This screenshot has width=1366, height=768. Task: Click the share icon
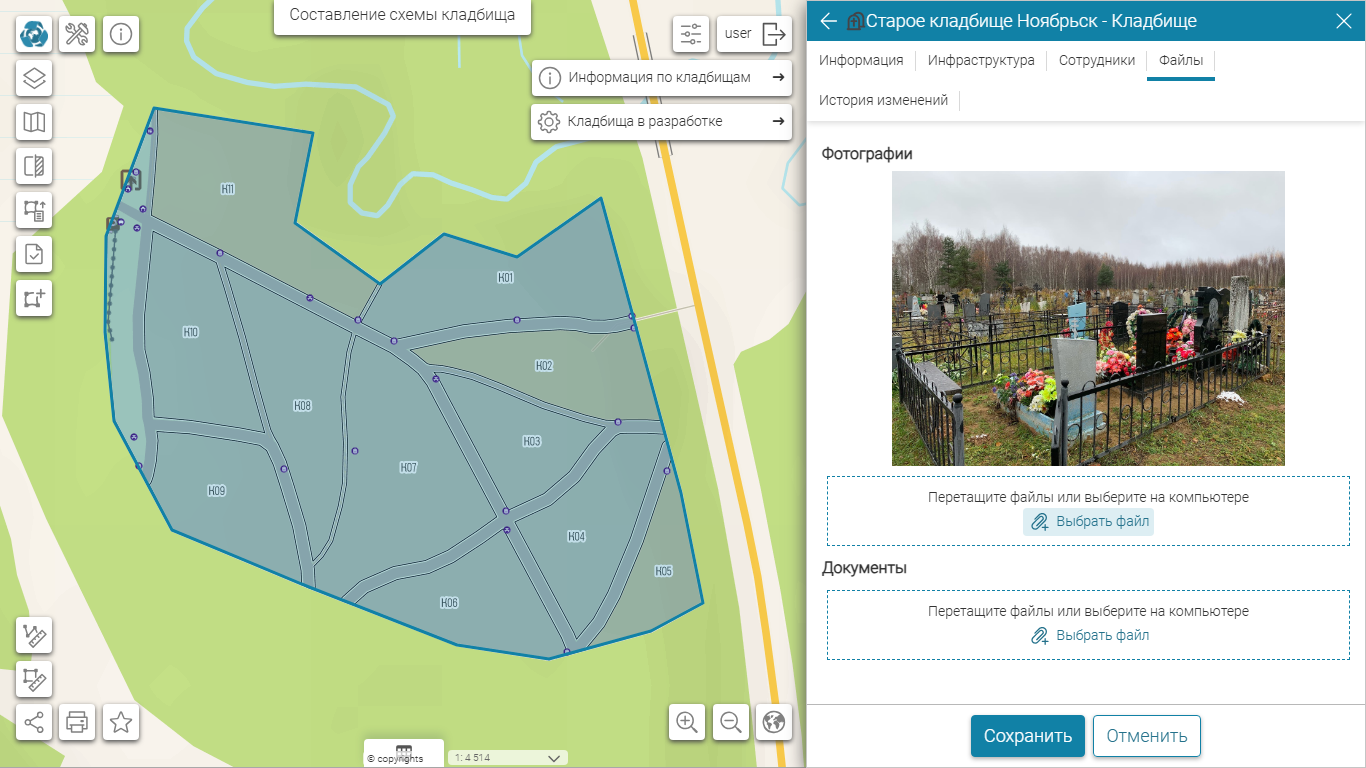point(35,722)
